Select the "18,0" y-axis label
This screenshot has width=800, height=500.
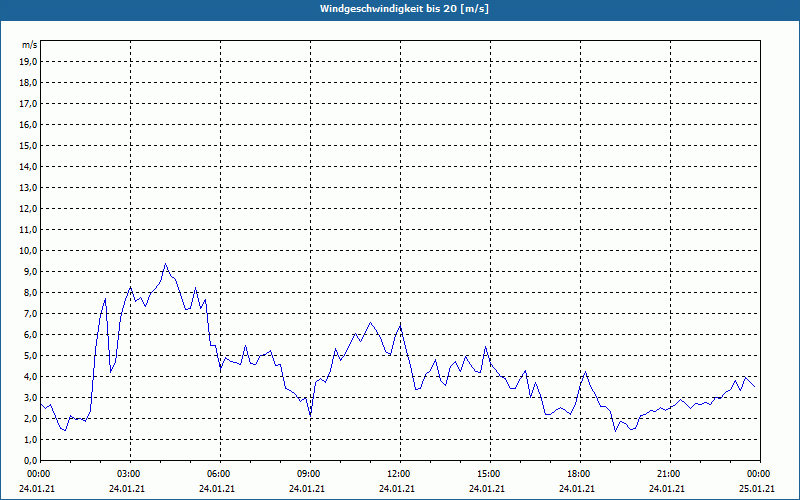coord(28,83)
